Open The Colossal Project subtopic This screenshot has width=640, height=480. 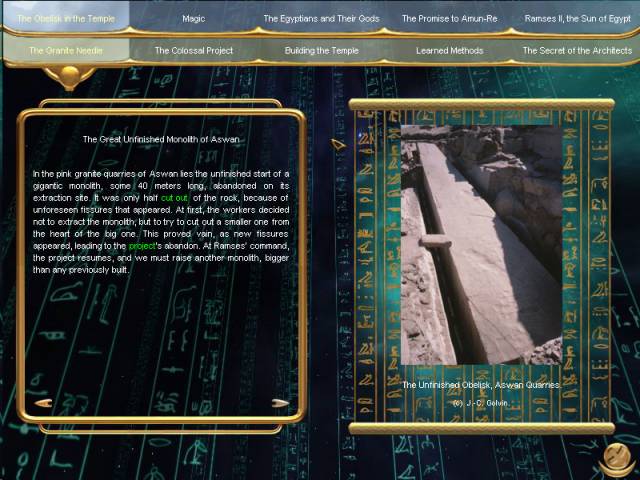coord(193,50)
